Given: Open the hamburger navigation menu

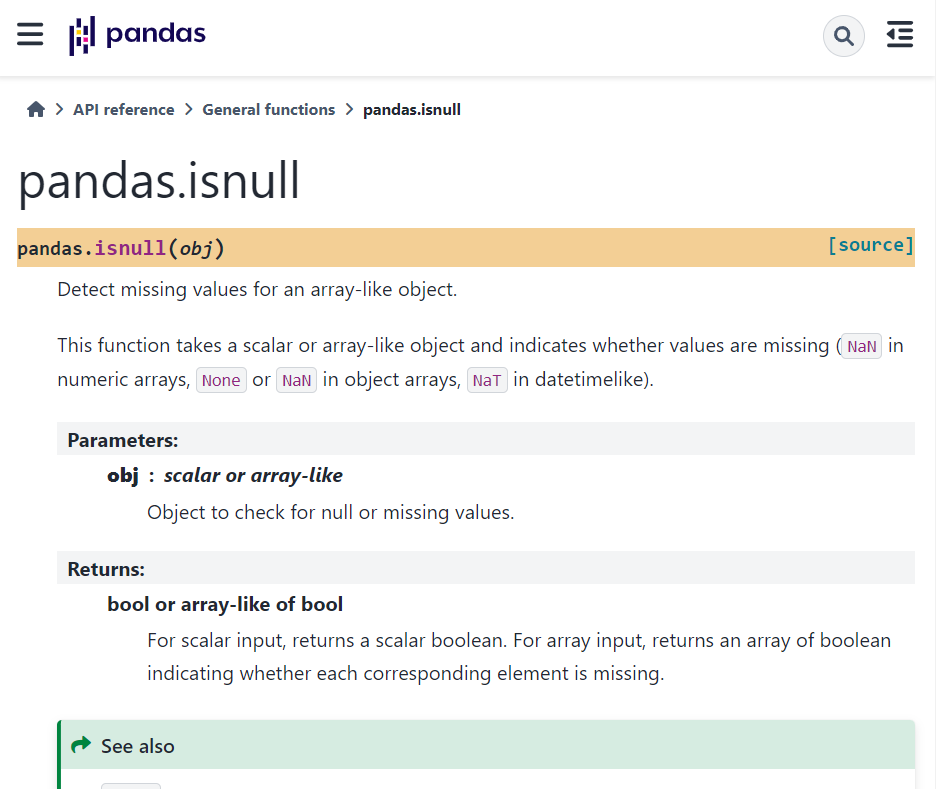Looking at the screenshot, I should point(30,34).
